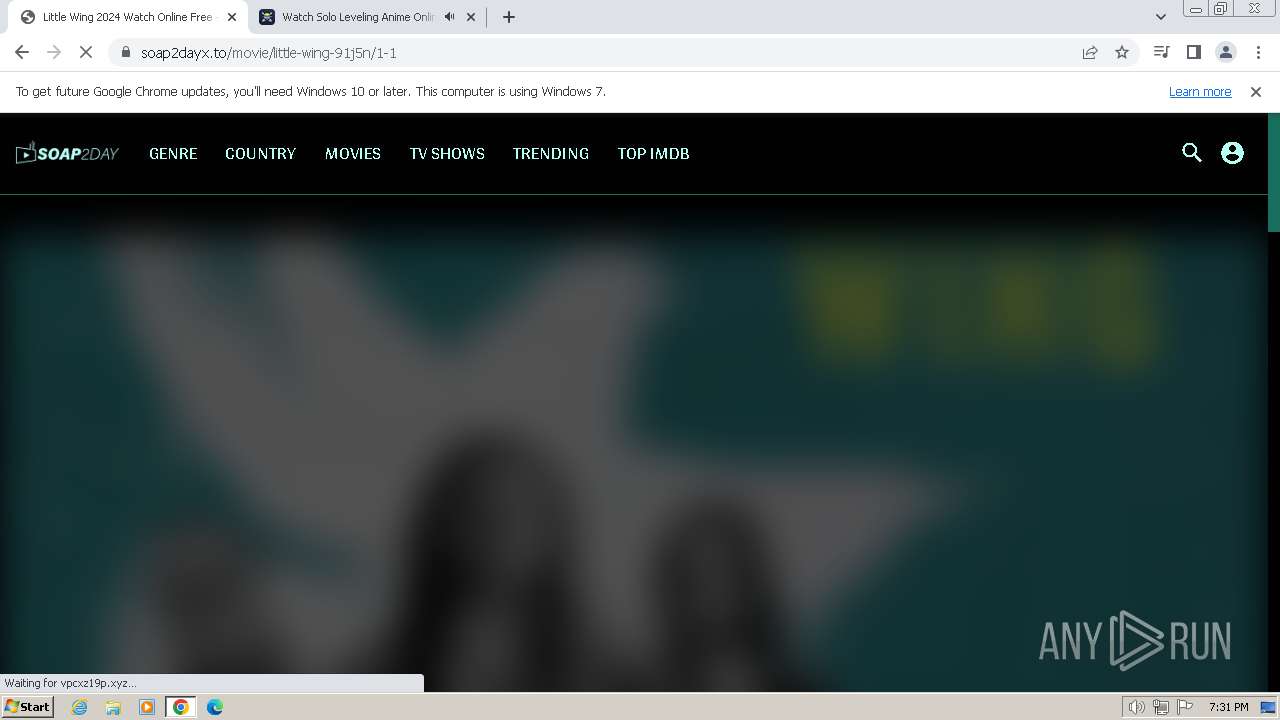Go back to the previous page
This screenshot has height=720, width=1280.
point(22,52)
